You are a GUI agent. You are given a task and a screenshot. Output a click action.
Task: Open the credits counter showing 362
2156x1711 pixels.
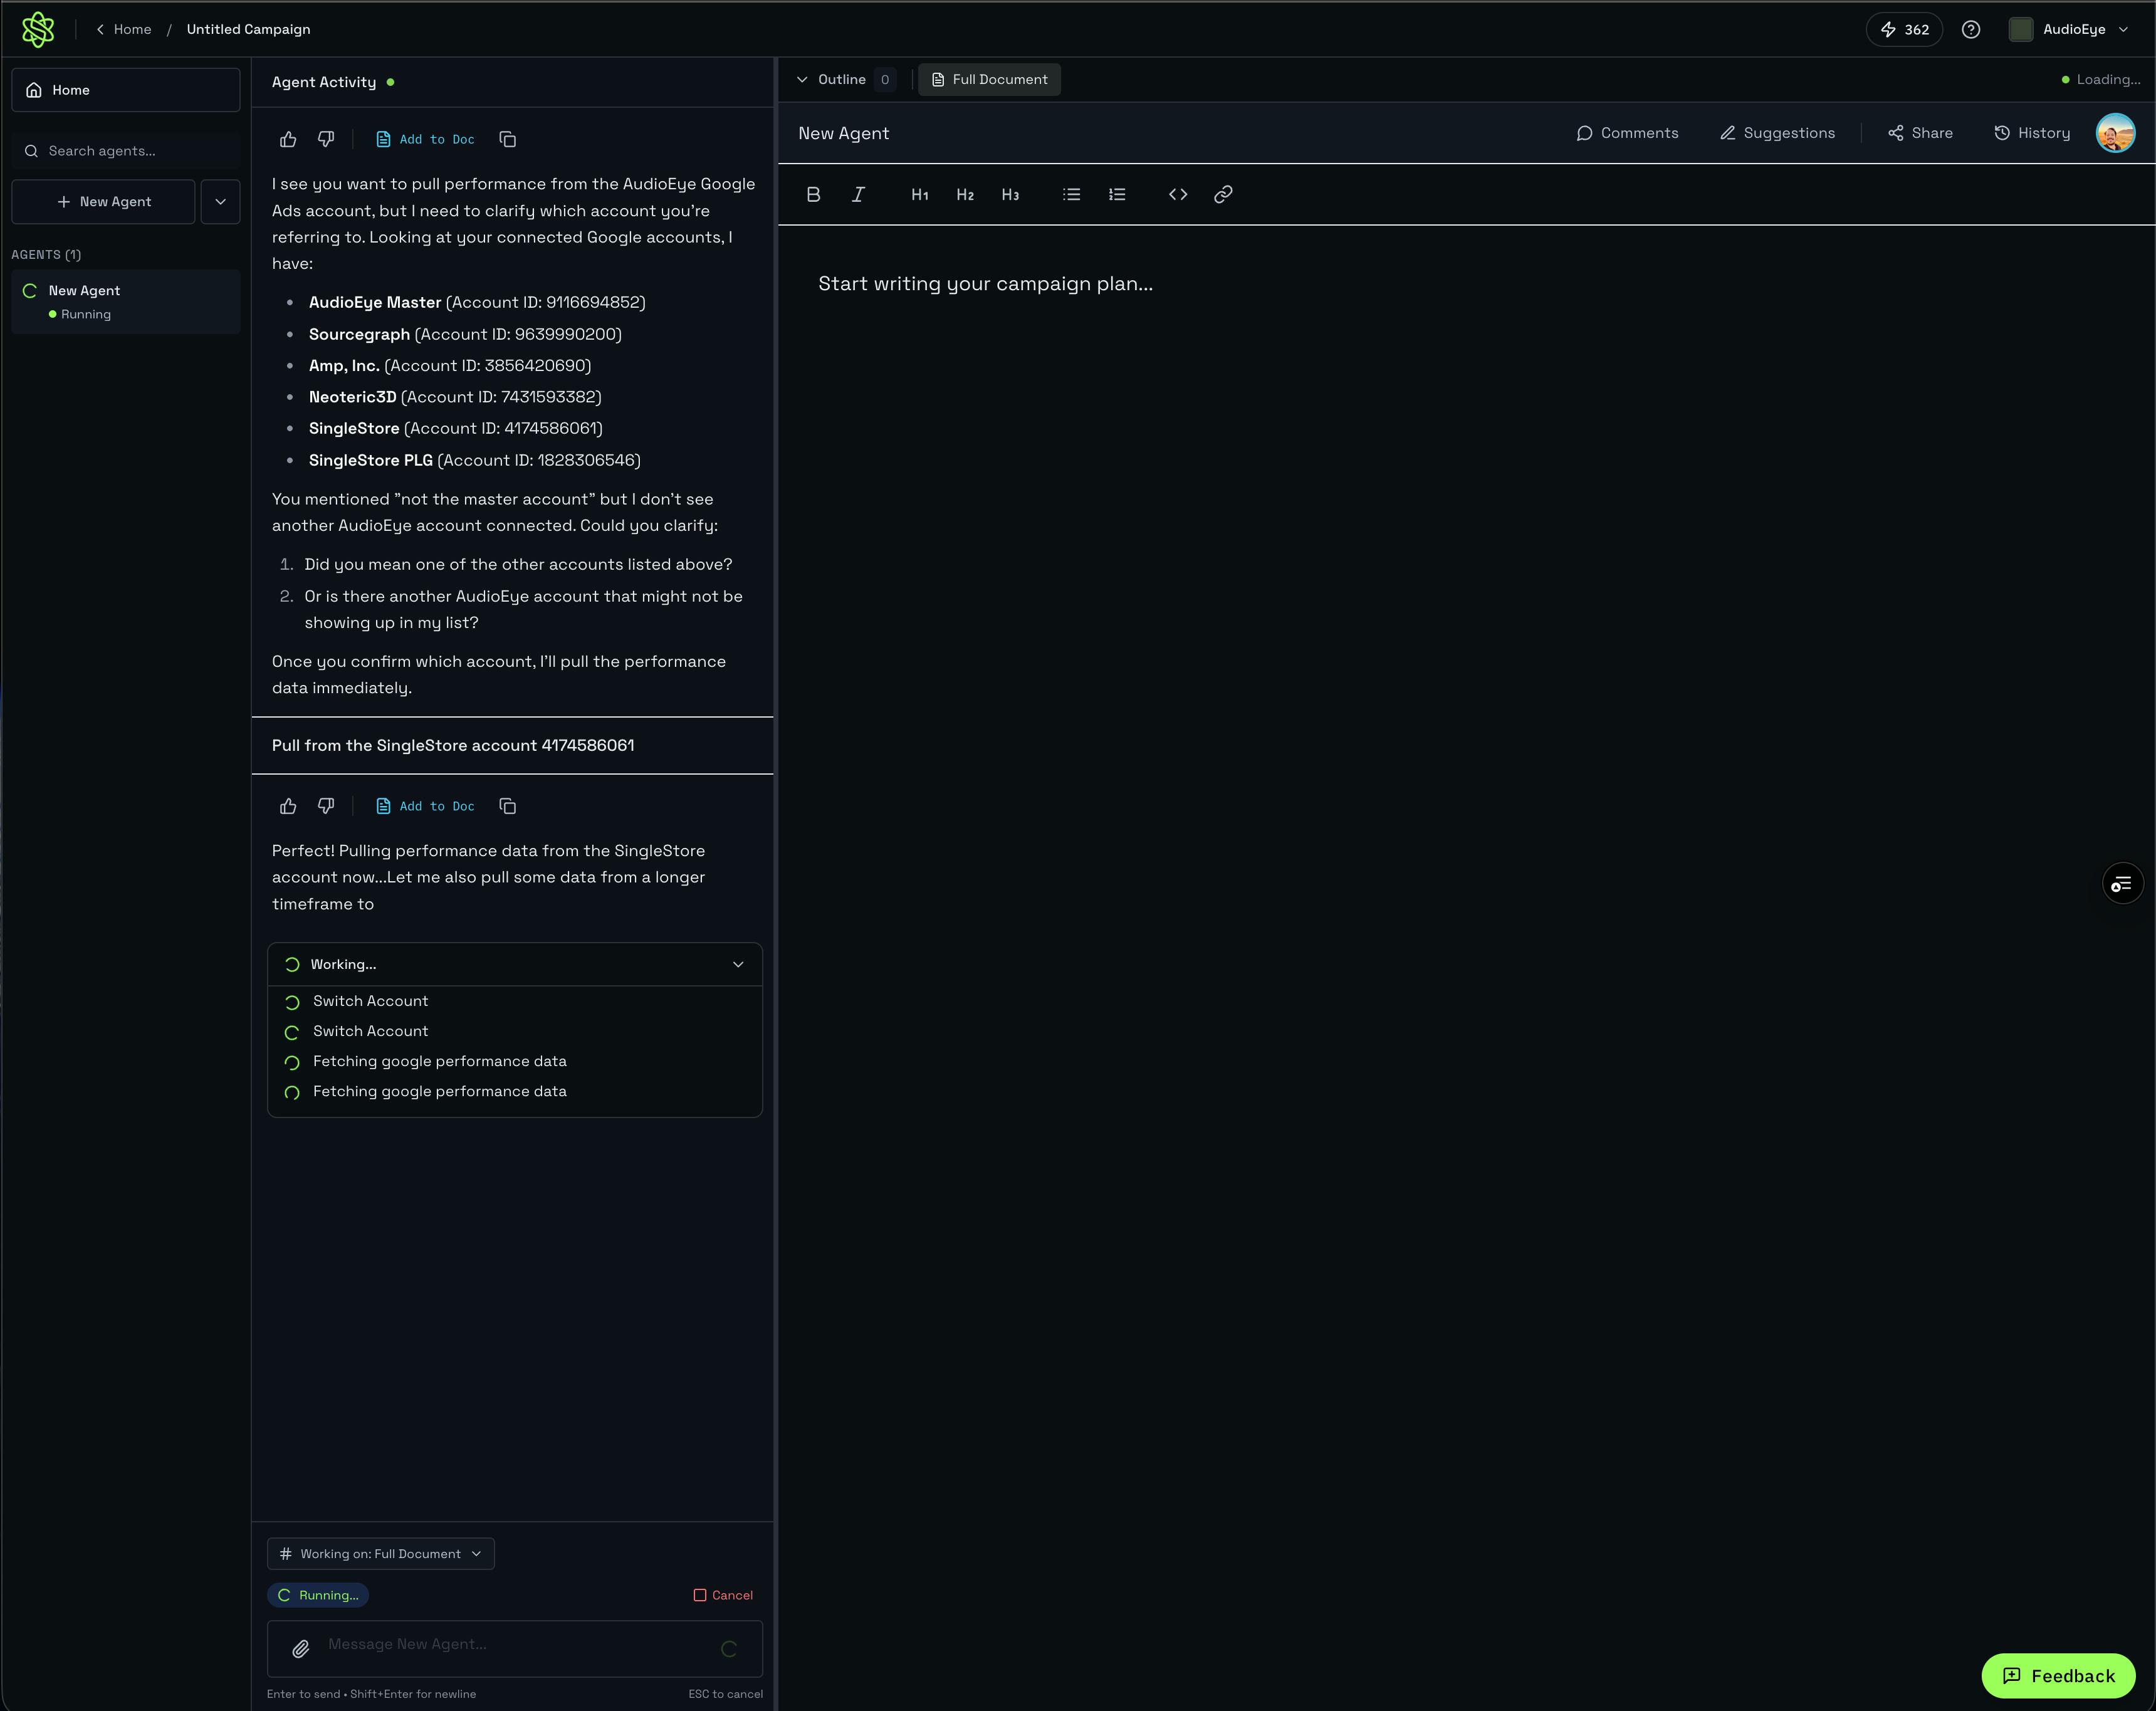1904,29
